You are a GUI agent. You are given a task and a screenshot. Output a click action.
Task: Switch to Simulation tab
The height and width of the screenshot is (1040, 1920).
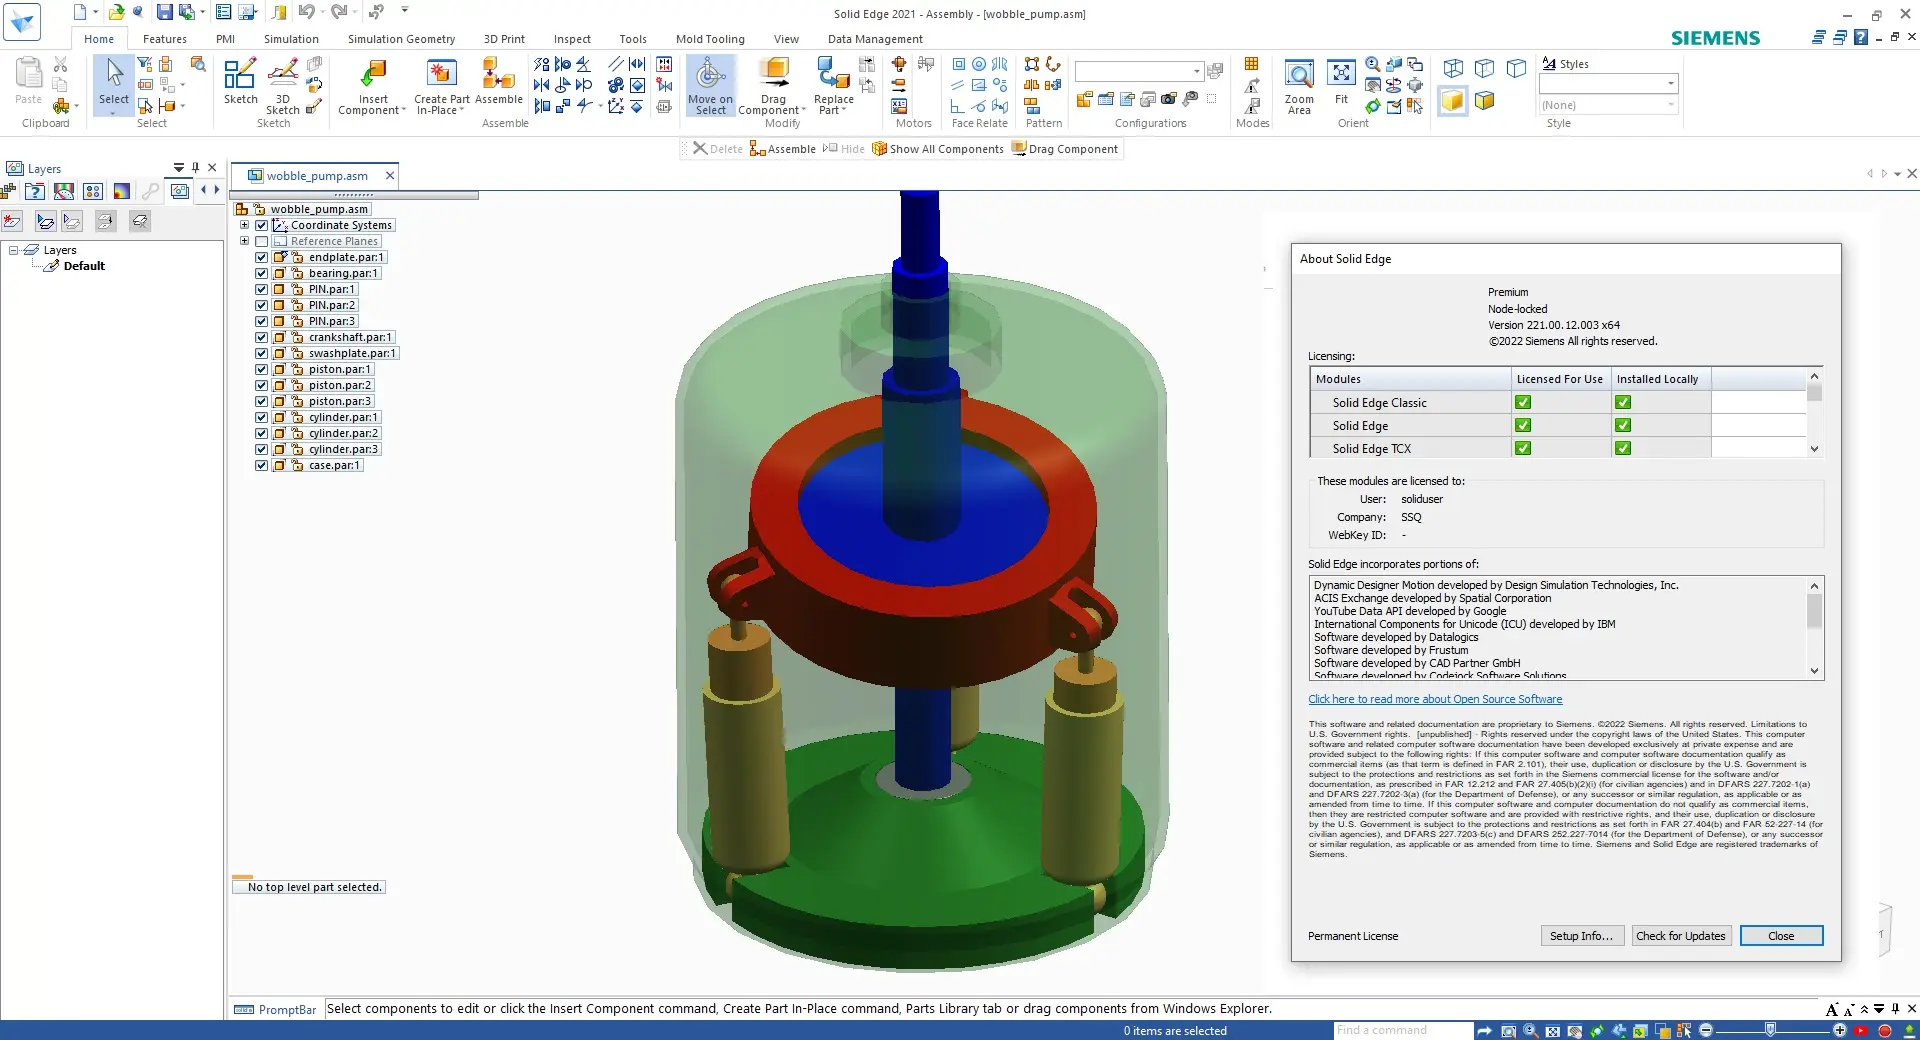tap(291, 39)
